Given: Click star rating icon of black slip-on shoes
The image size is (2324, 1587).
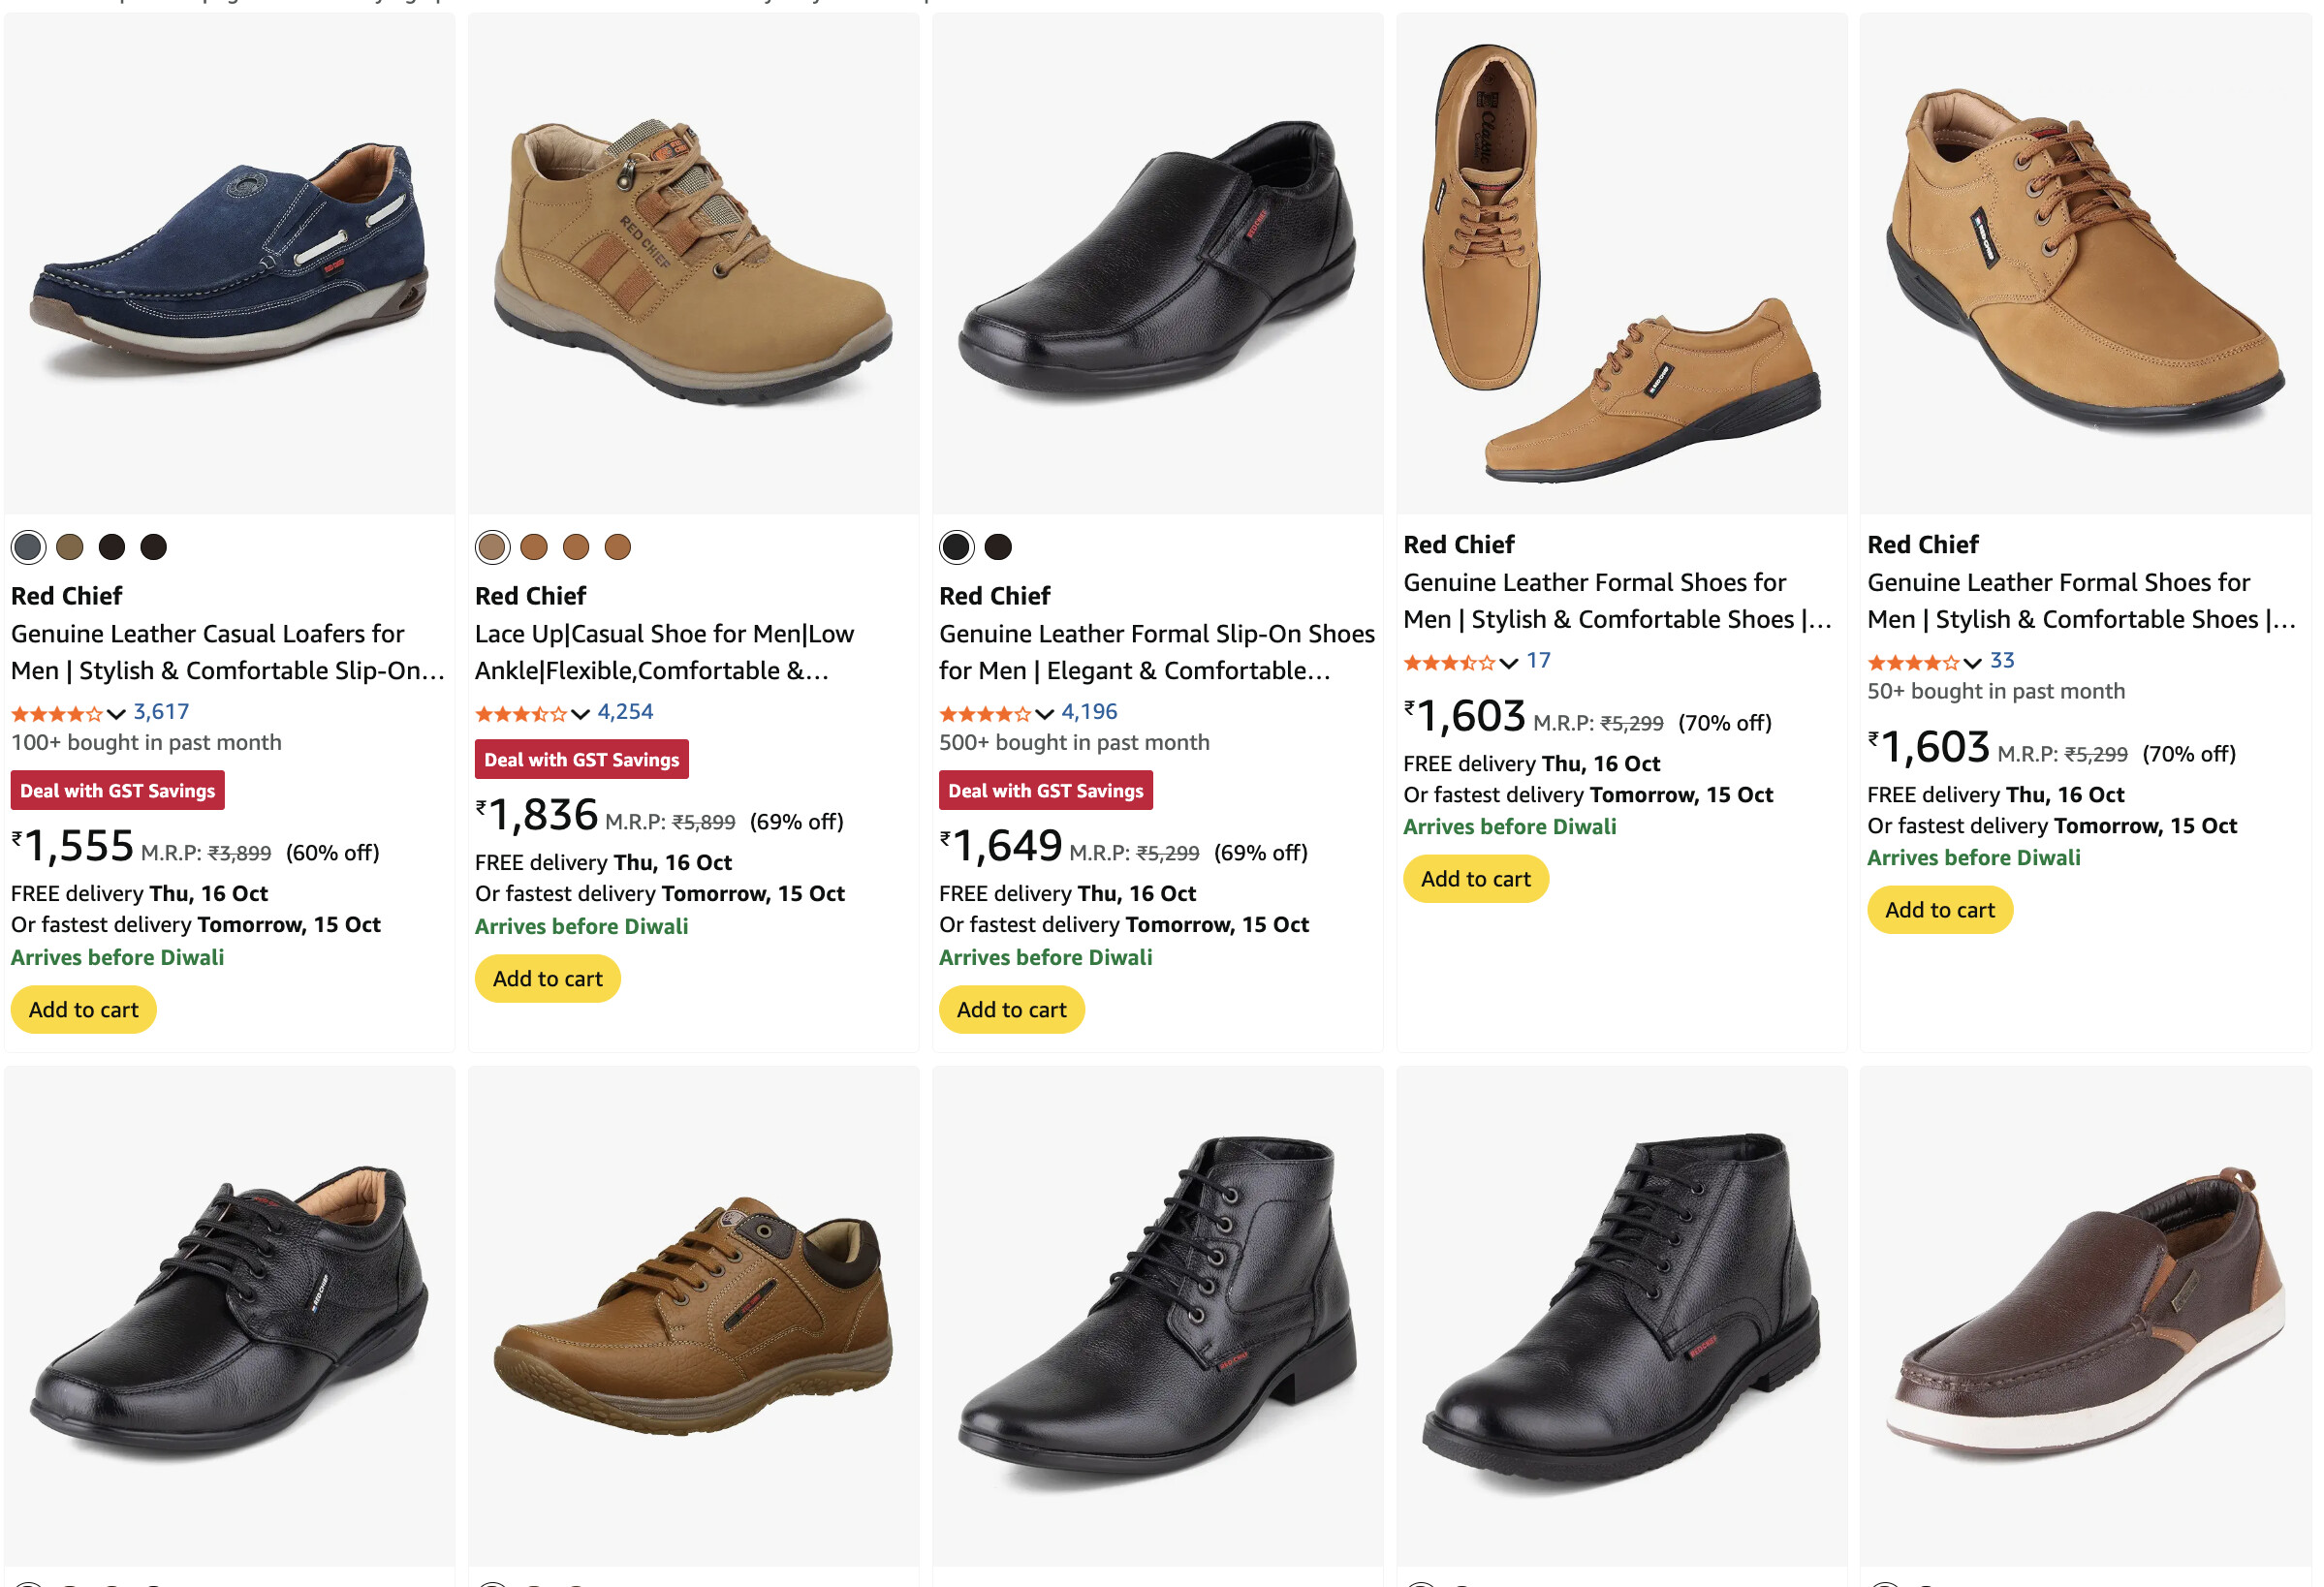Looking at the screenshot, I should [984, 714].
